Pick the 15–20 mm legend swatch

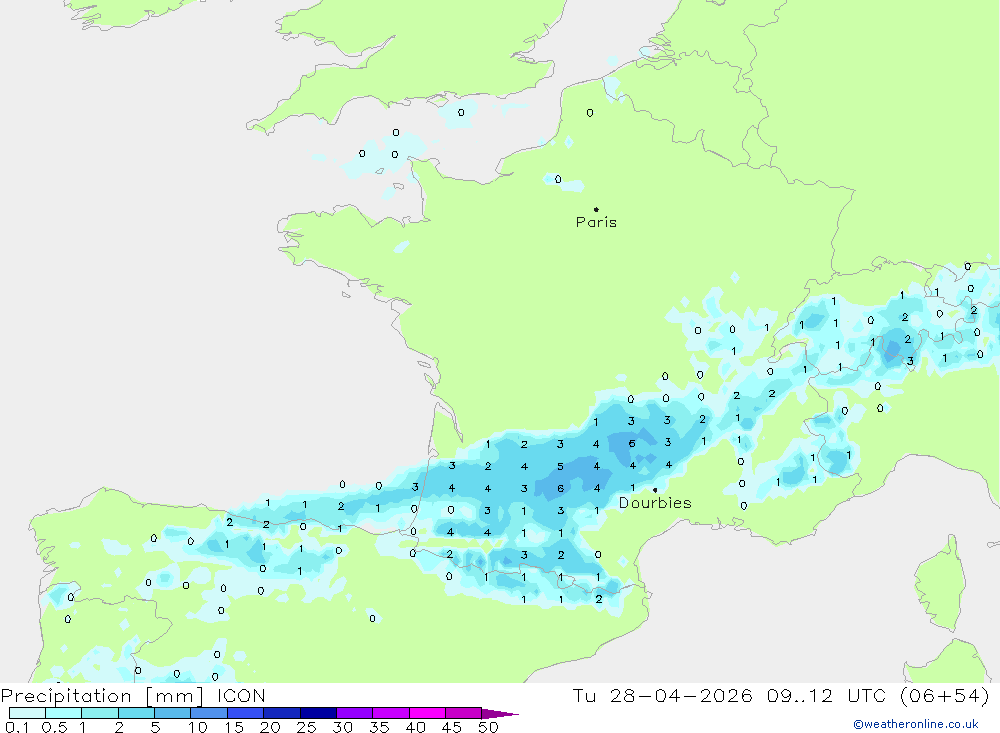pos(246,713)
